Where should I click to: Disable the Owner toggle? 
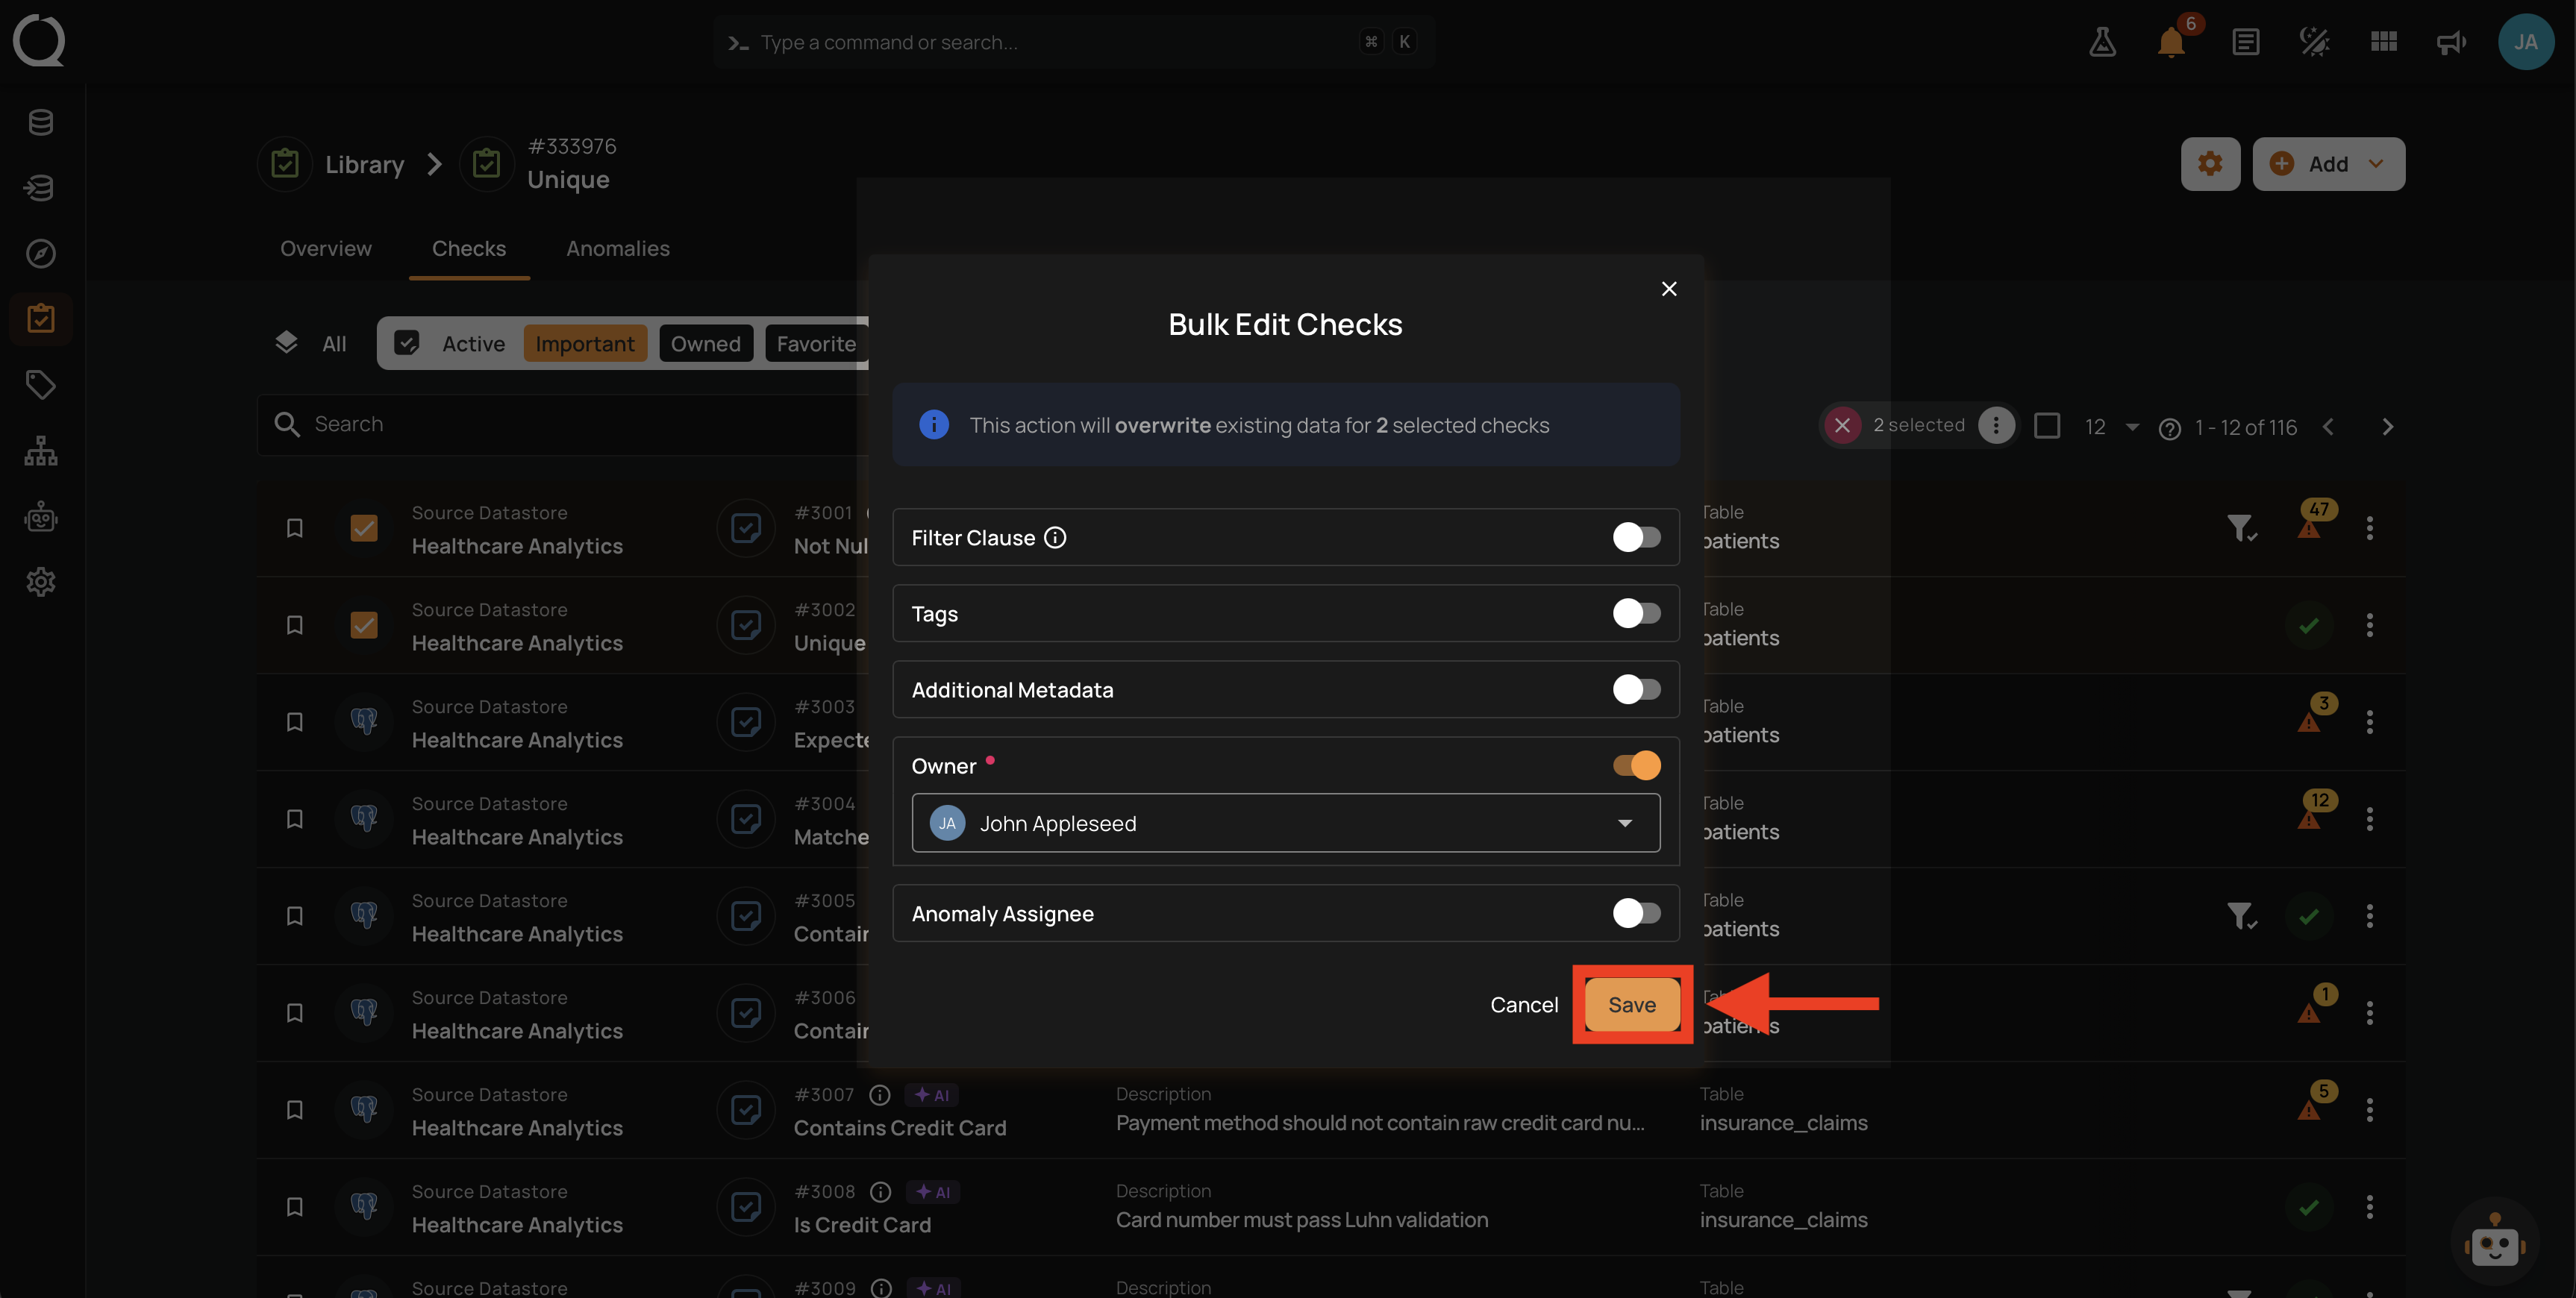tap(1636, 766)
